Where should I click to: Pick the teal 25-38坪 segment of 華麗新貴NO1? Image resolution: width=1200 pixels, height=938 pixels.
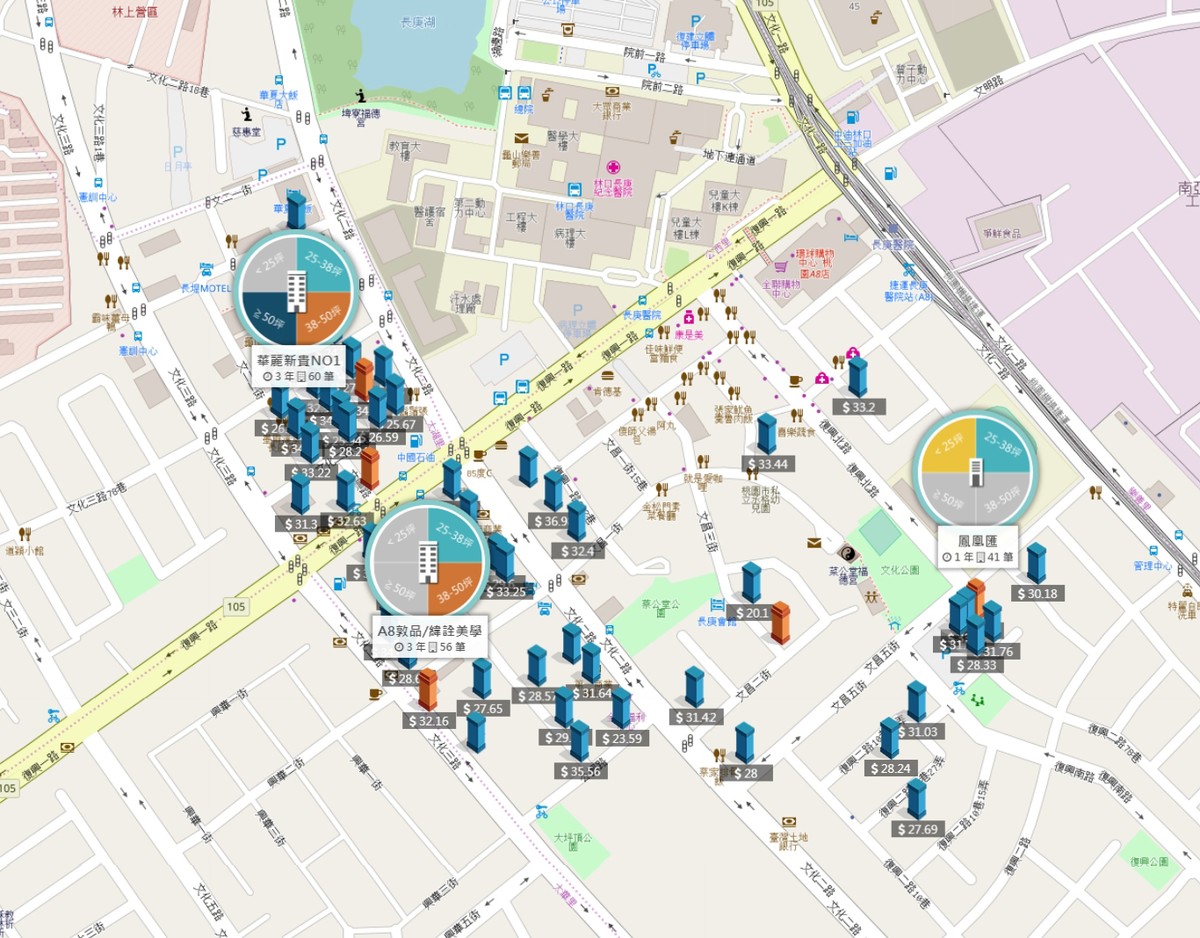tap(325, 265)
